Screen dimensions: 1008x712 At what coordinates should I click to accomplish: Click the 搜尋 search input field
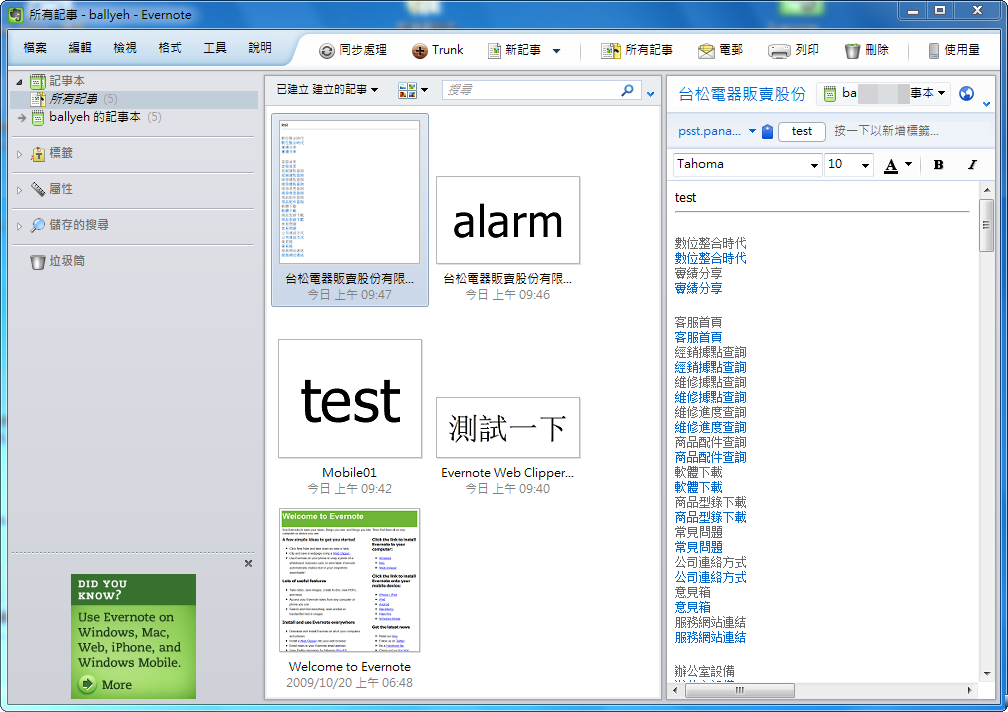tap(530, 90)
